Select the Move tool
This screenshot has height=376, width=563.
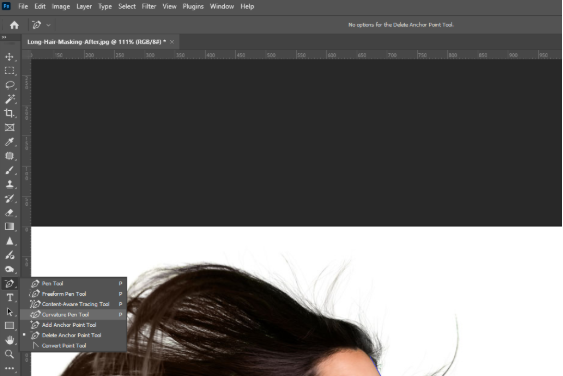click(10, 57)
